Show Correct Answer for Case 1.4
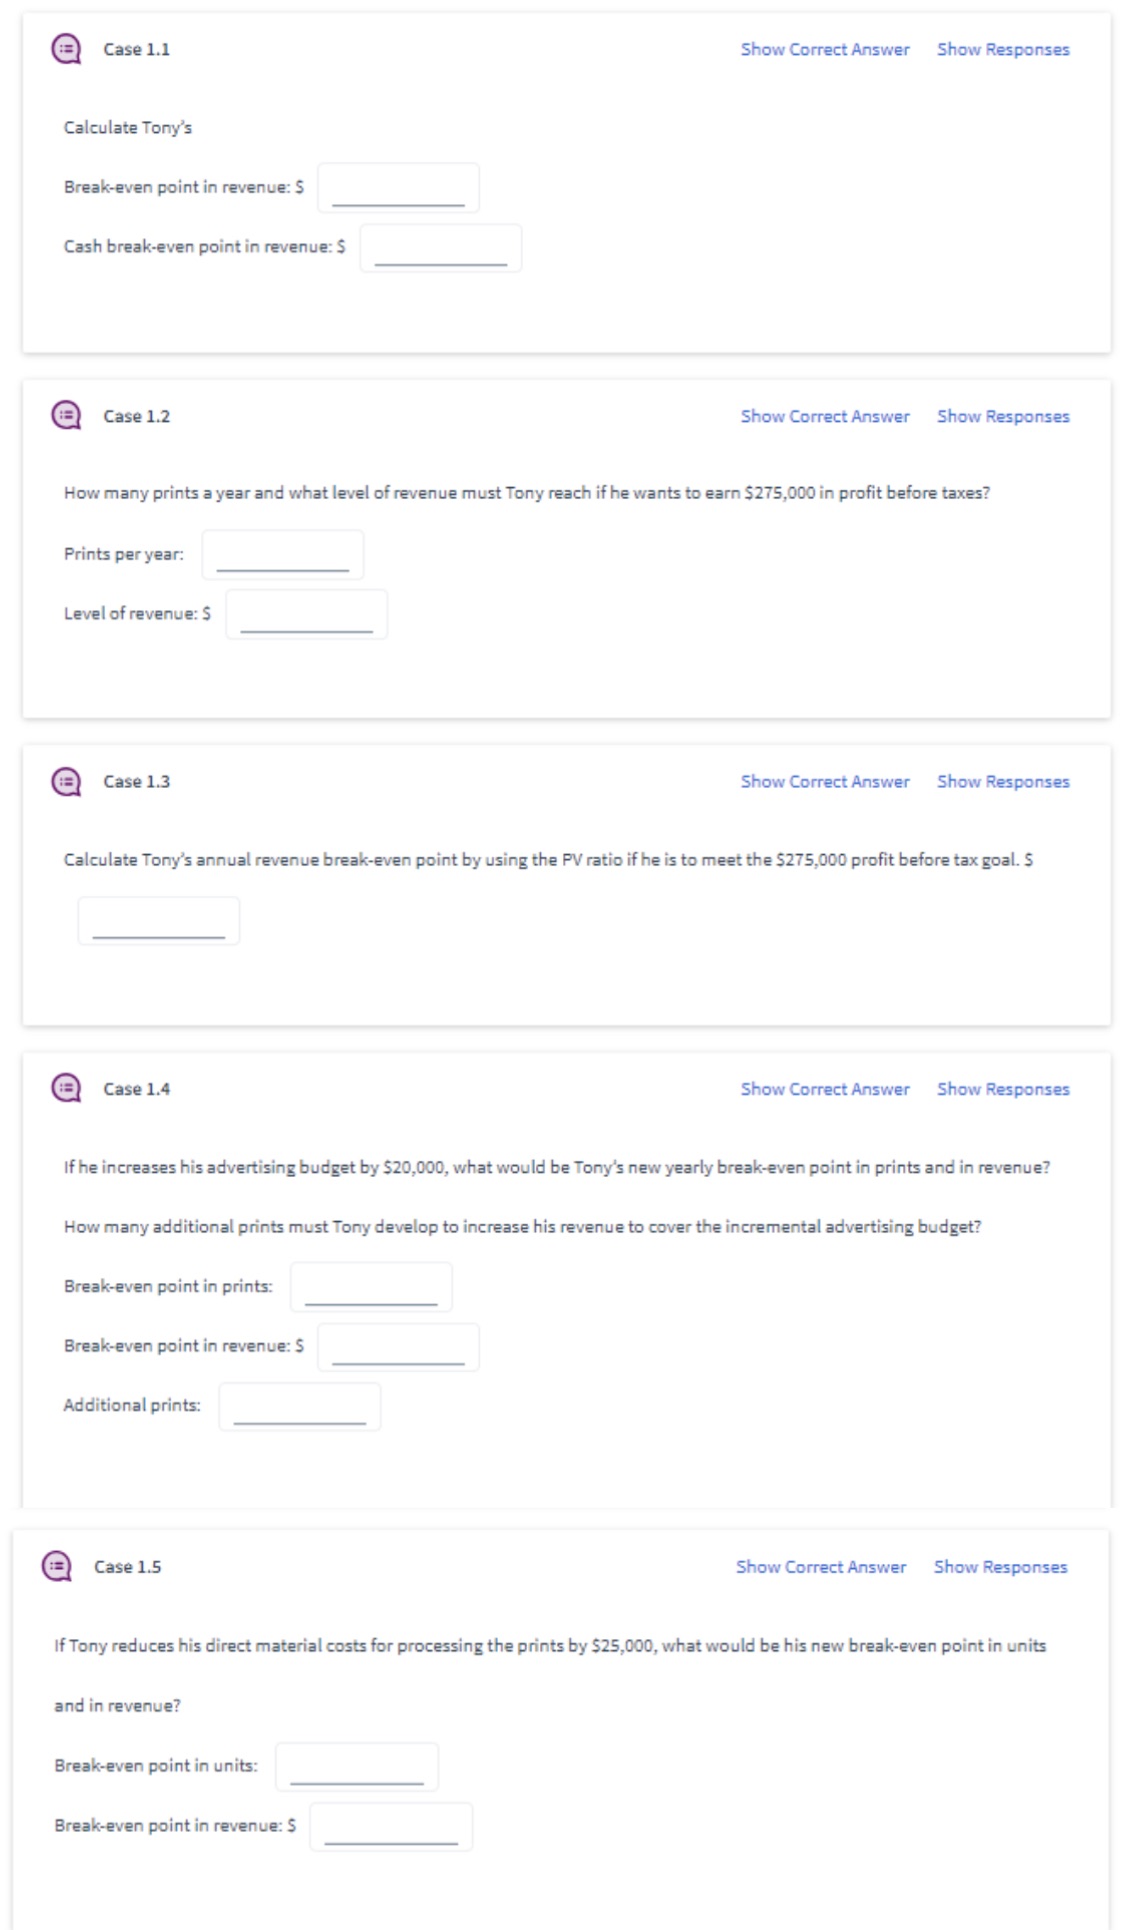This screenshot has width=1131, height=1930. [x=824, y=1089]
